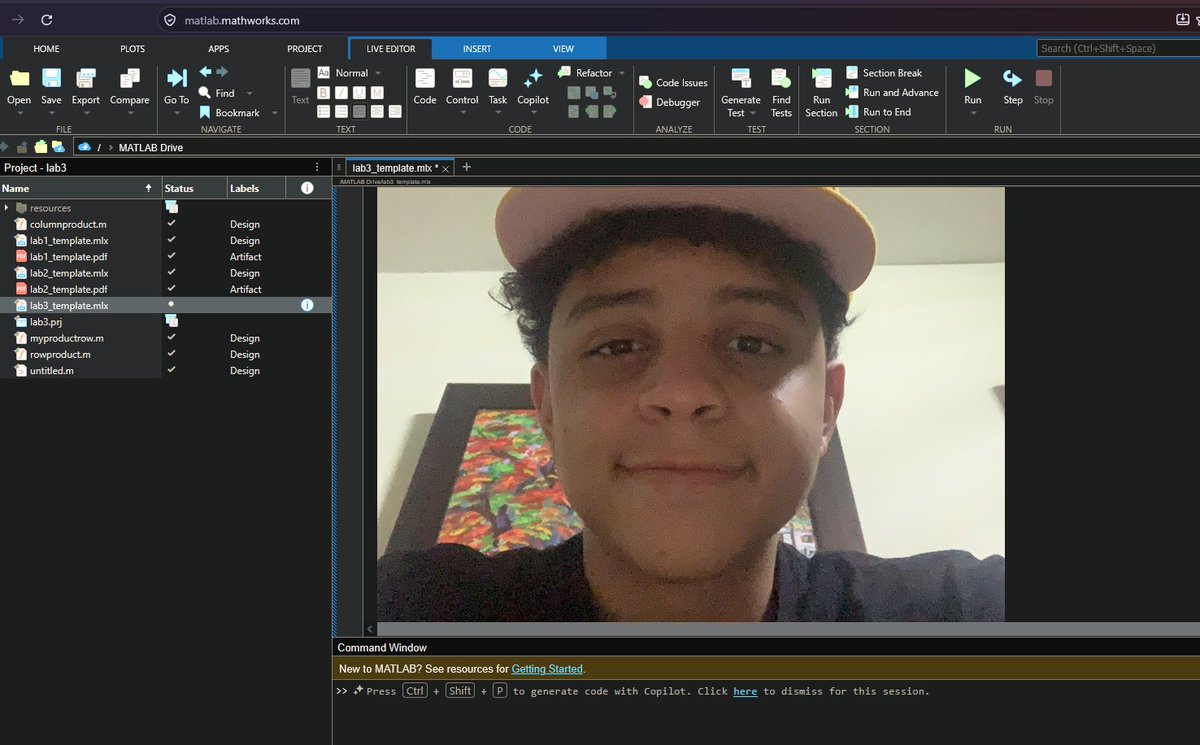Open the Debugger
Screen dimensions: 1200x745
670,102
